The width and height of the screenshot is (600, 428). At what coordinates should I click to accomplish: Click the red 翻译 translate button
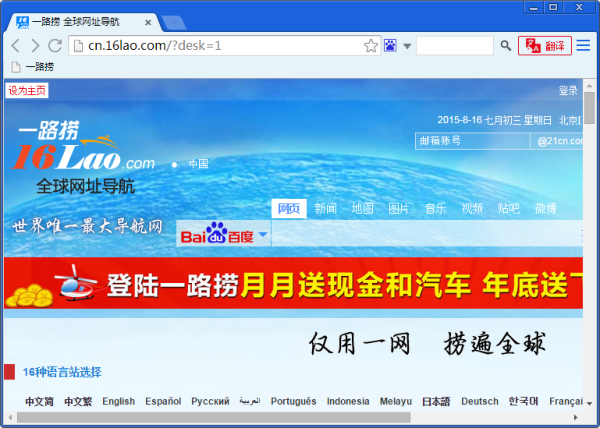pos(545,46)
